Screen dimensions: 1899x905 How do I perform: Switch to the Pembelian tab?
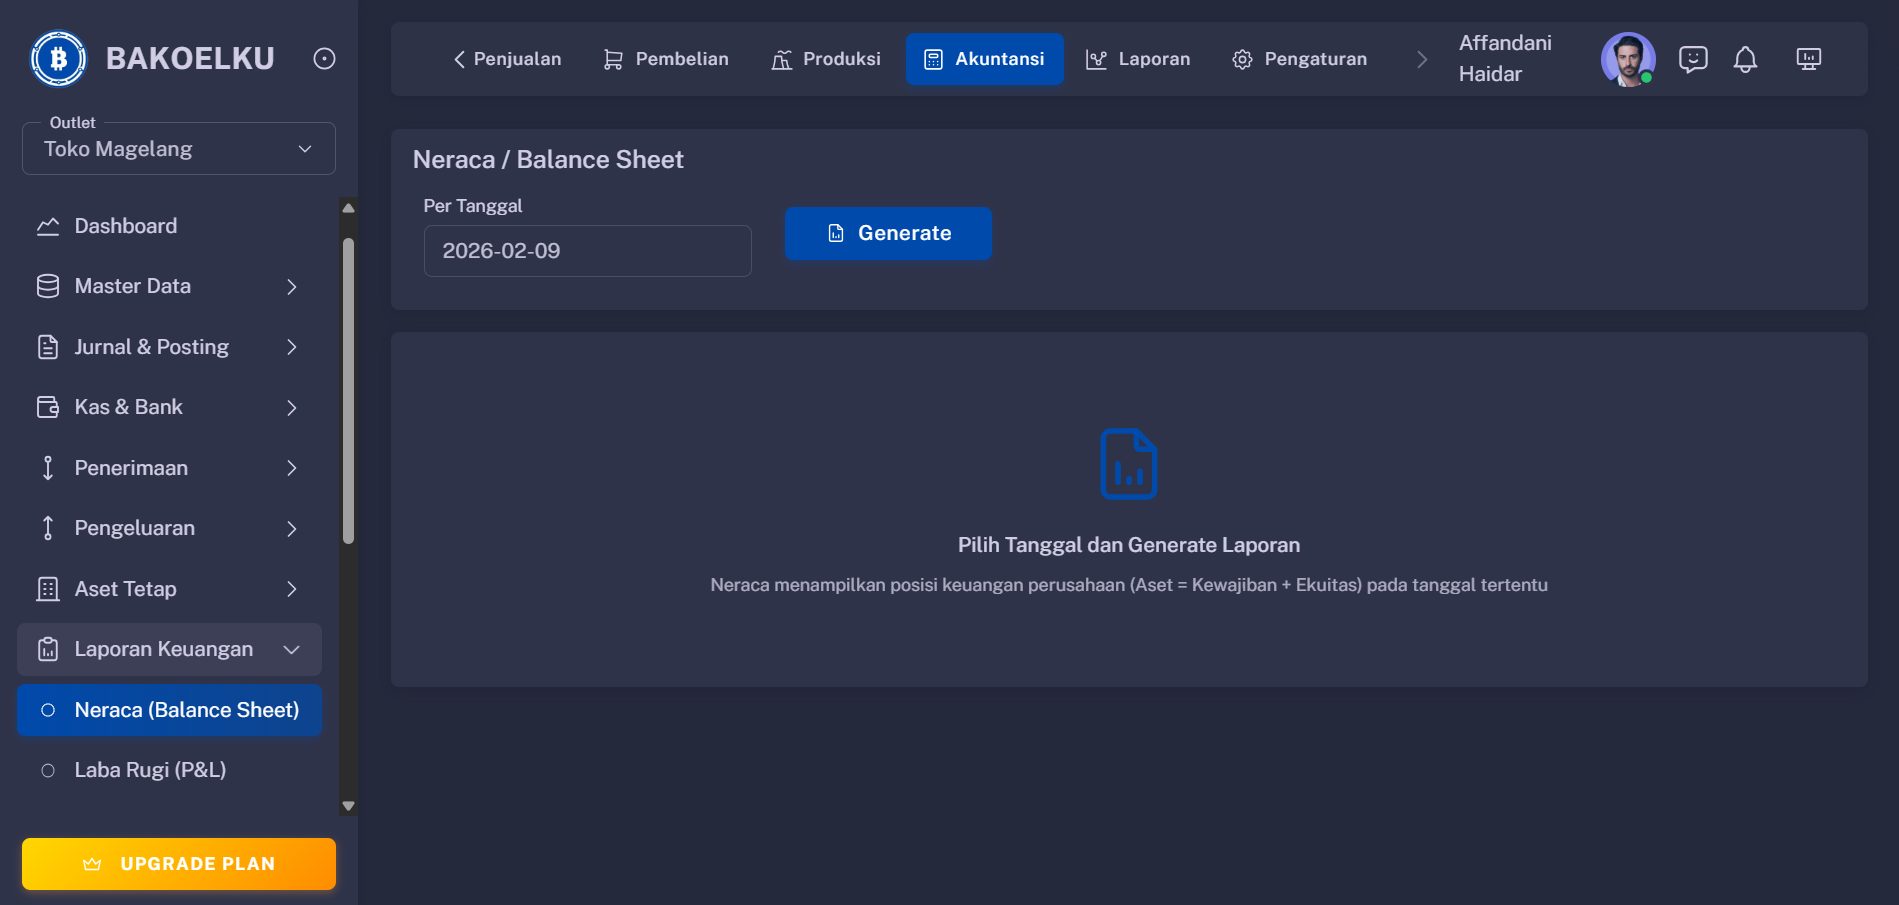pyautogui.click(x=664, y=59)
